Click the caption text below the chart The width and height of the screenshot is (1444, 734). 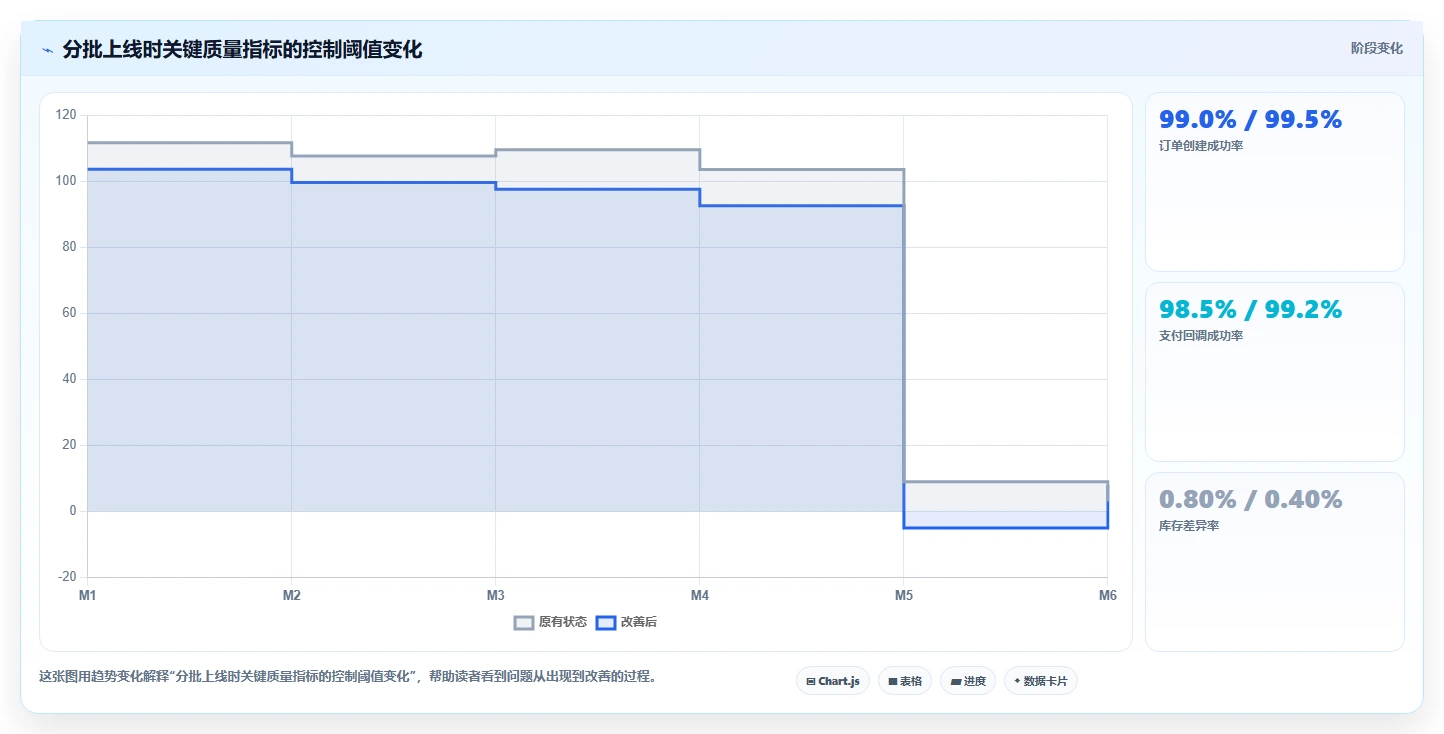pyautogui.click(x=349, y=677)
